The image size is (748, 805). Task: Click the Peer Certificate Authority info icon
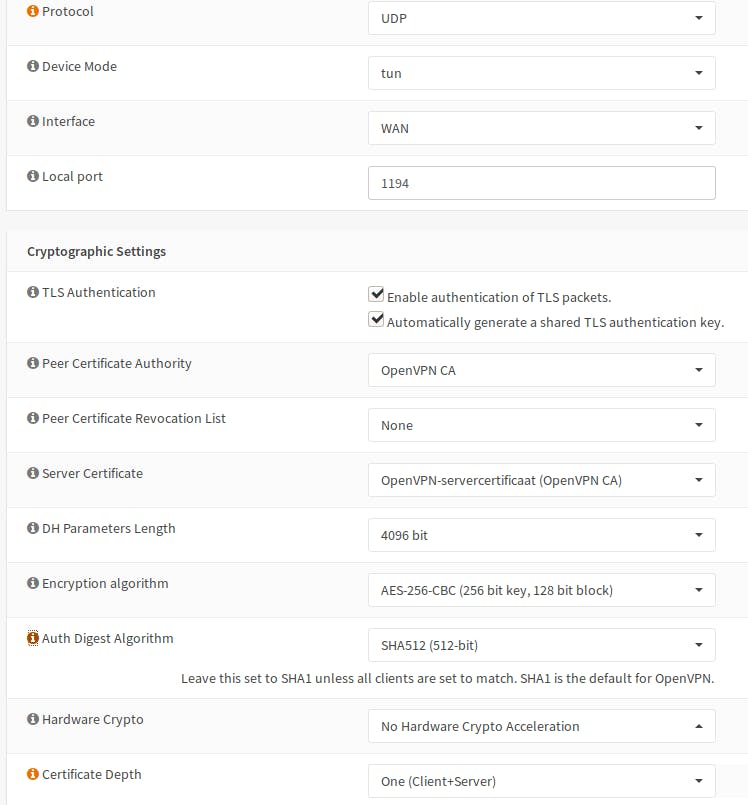[x=33, y=363]
